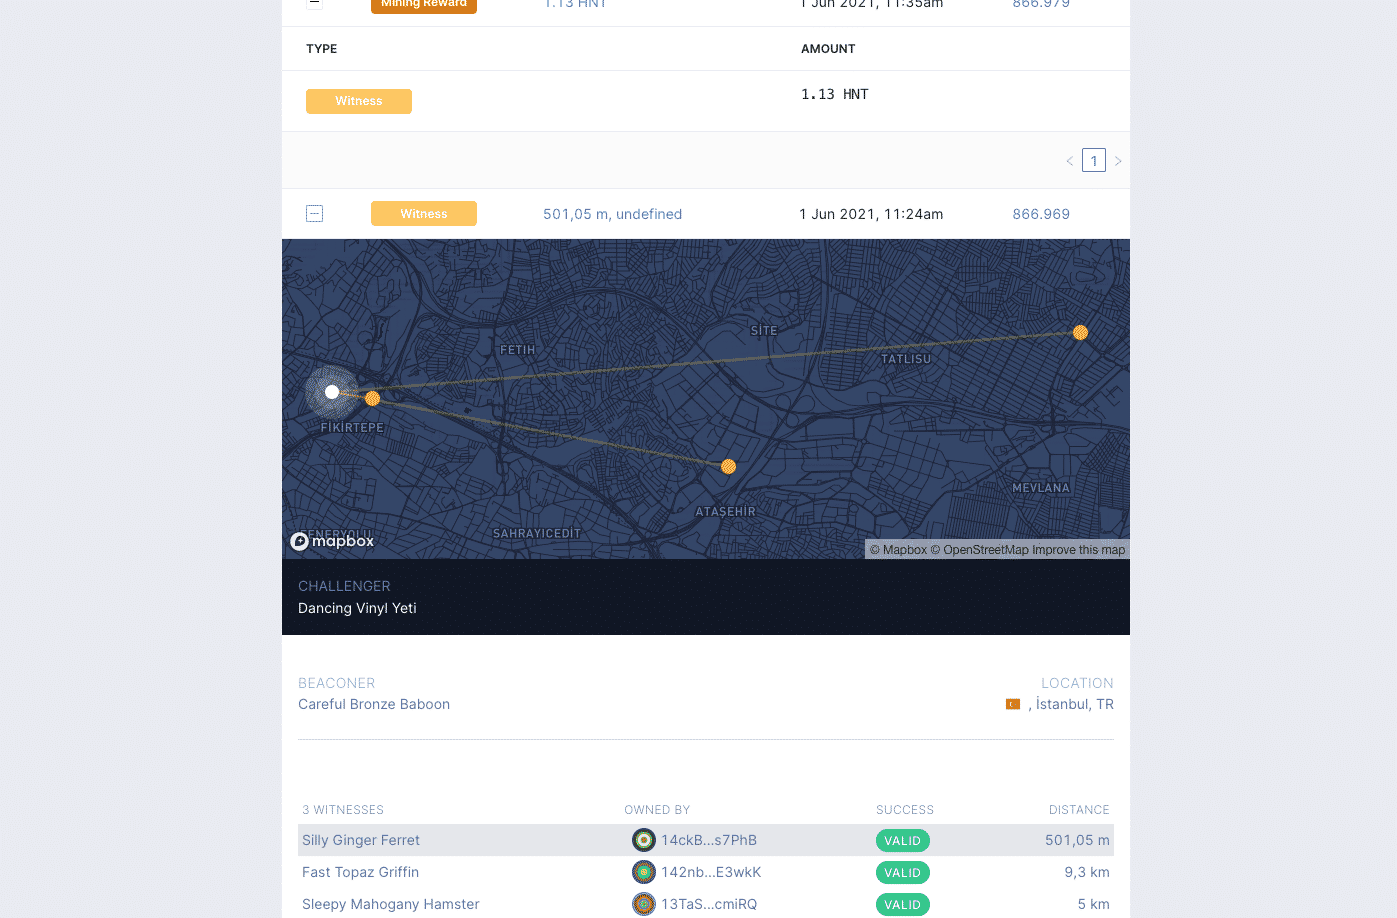Collapse the Mining Reward row at top

(314, 3)
